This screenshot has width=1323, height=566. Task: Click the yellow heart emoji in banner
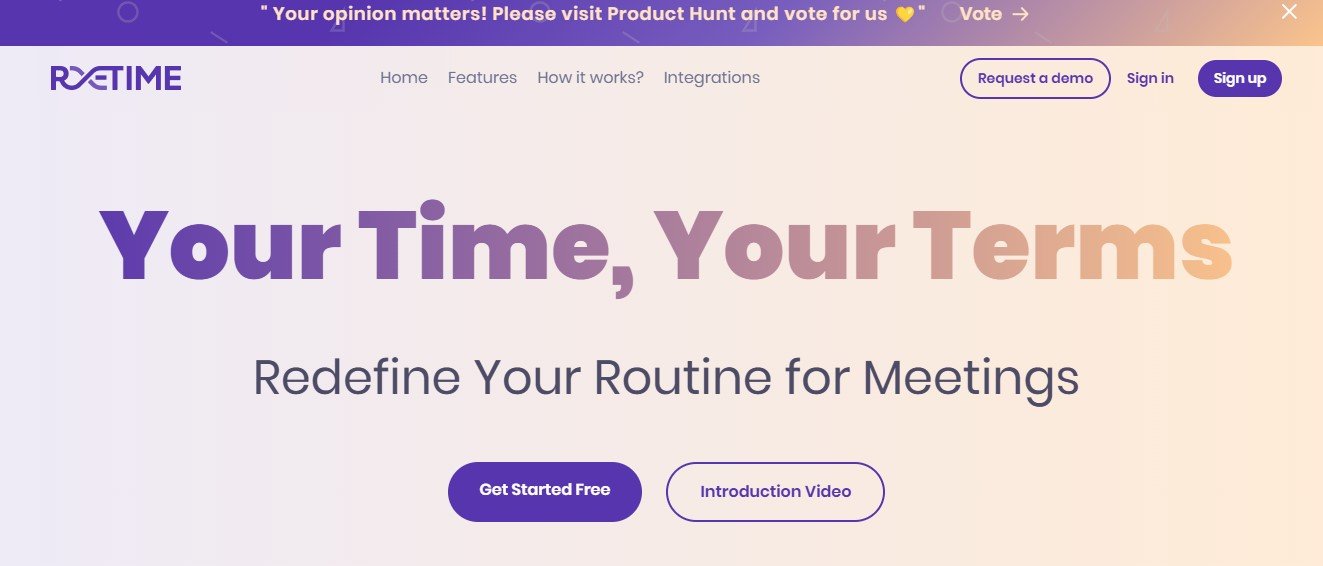pos(904,14)
